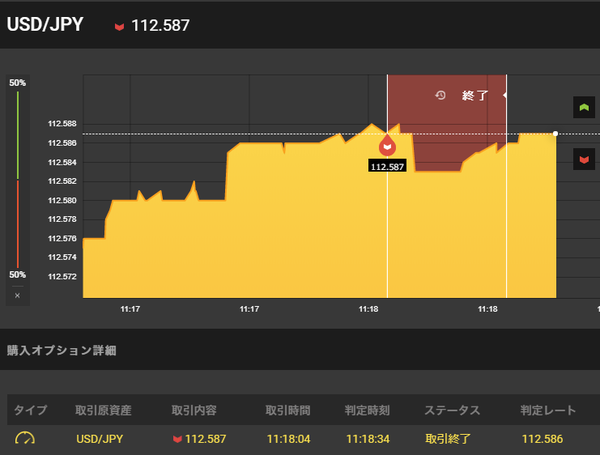Click the 終了 label in the red zone
The width and height of the screenshot is (600, 455).
coord(475,95)
